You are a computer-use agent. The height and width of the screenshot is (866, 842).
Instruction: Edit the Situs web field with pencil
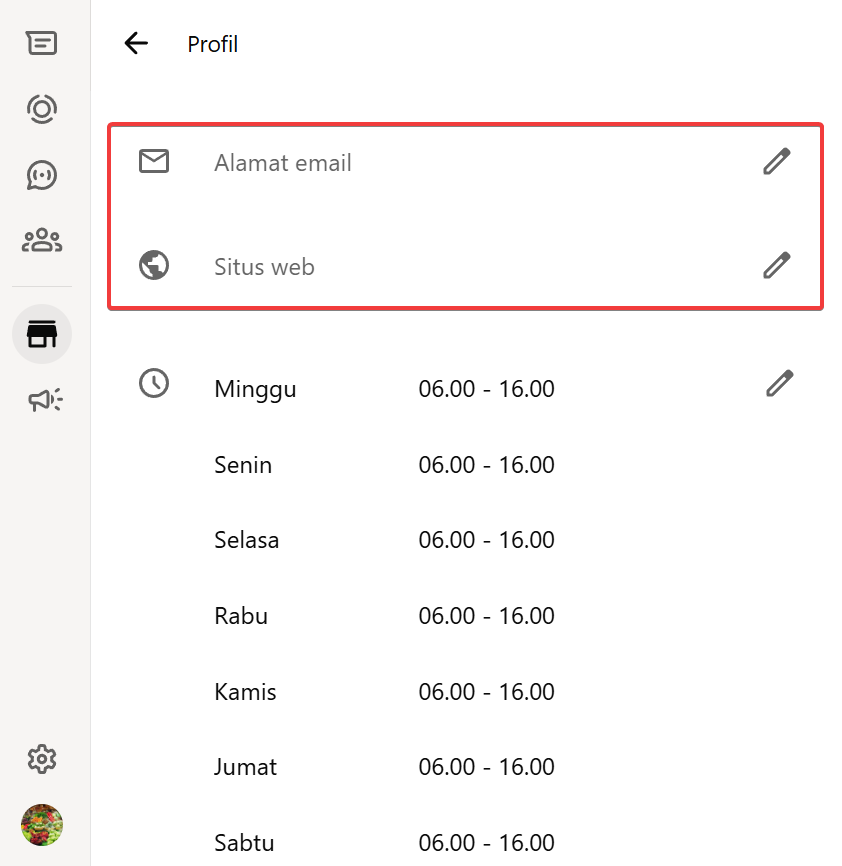pyautogui.click(x=776, y=265)
